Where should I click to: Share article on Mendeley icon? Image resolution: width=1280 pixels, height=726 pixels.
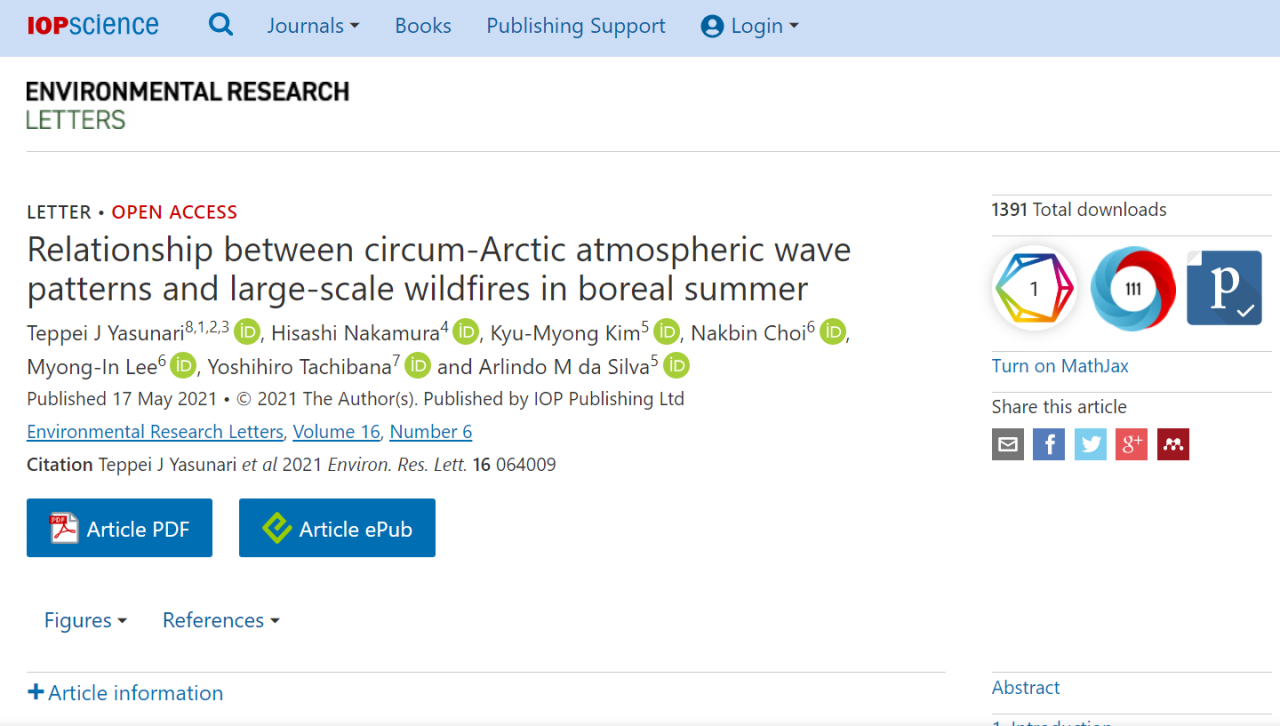point(1173,444)
